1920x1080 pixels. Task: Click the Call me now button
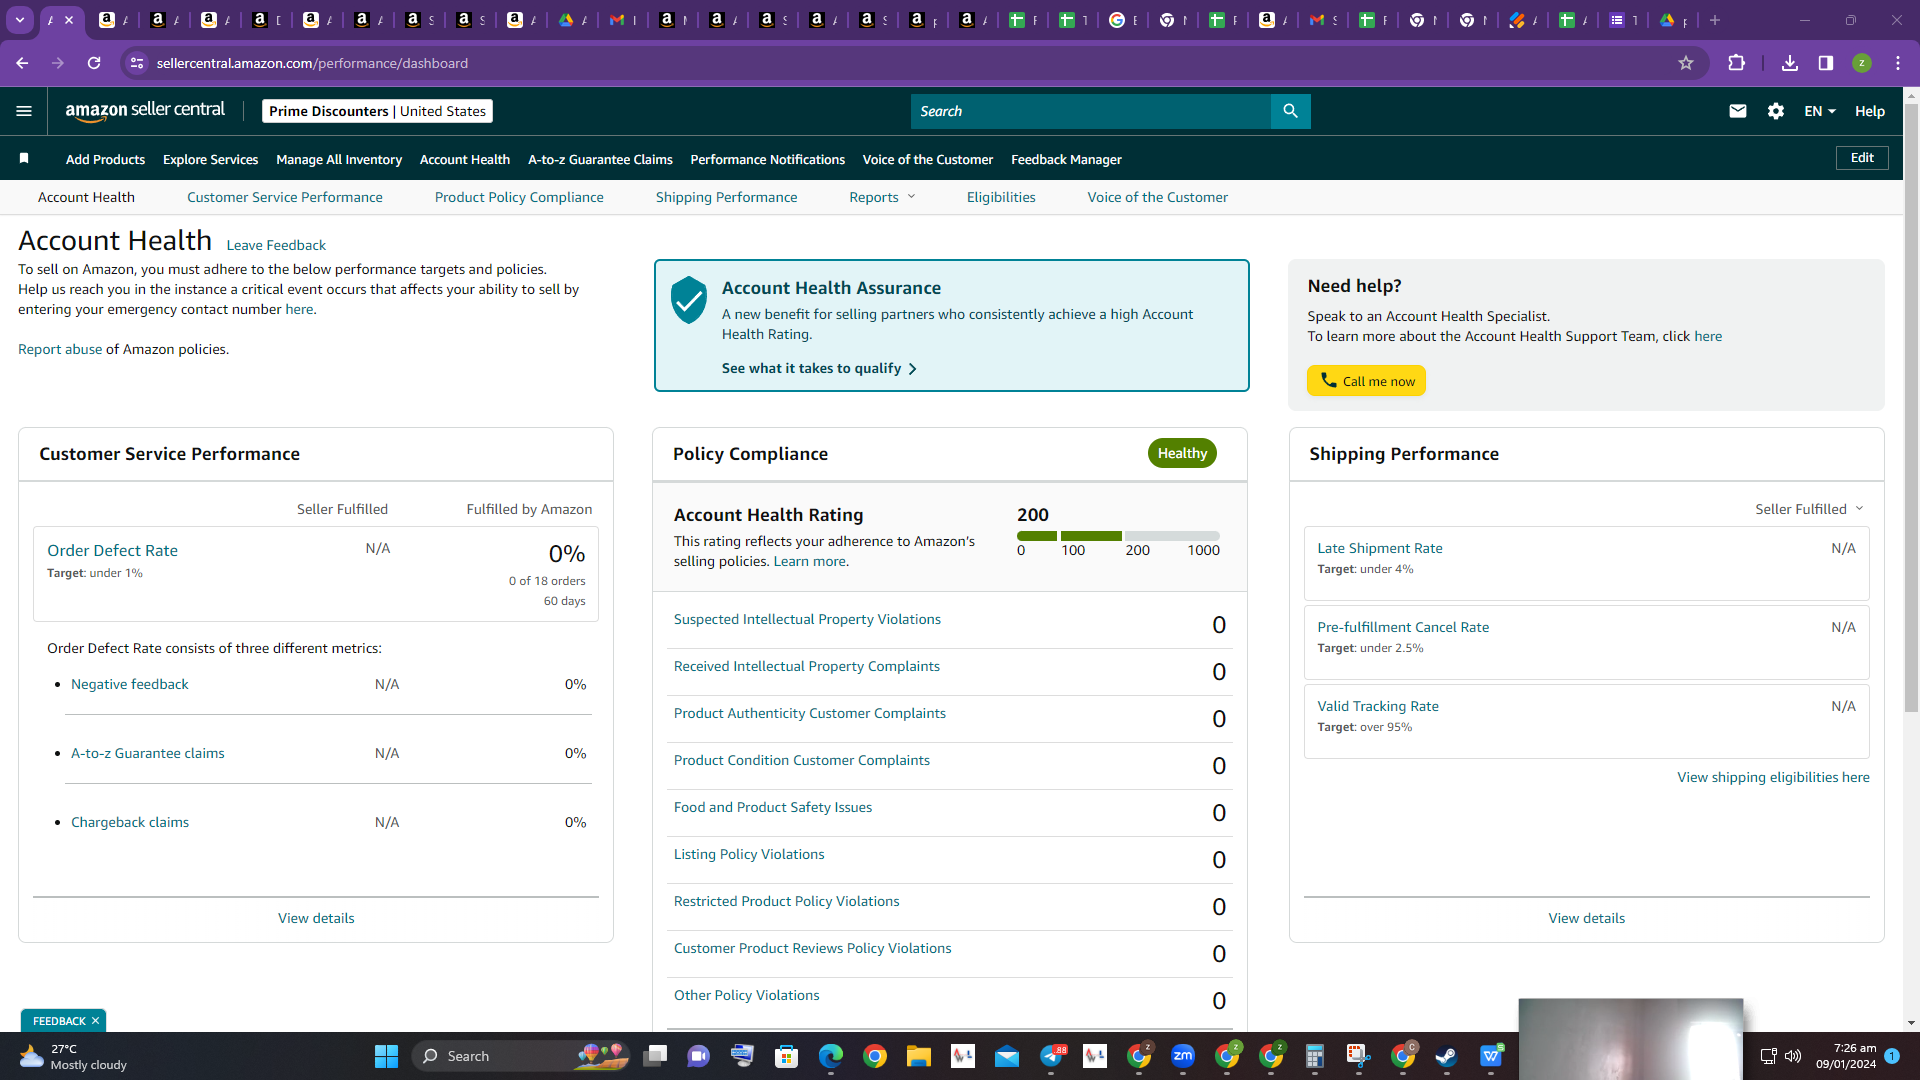(1366, 381)
